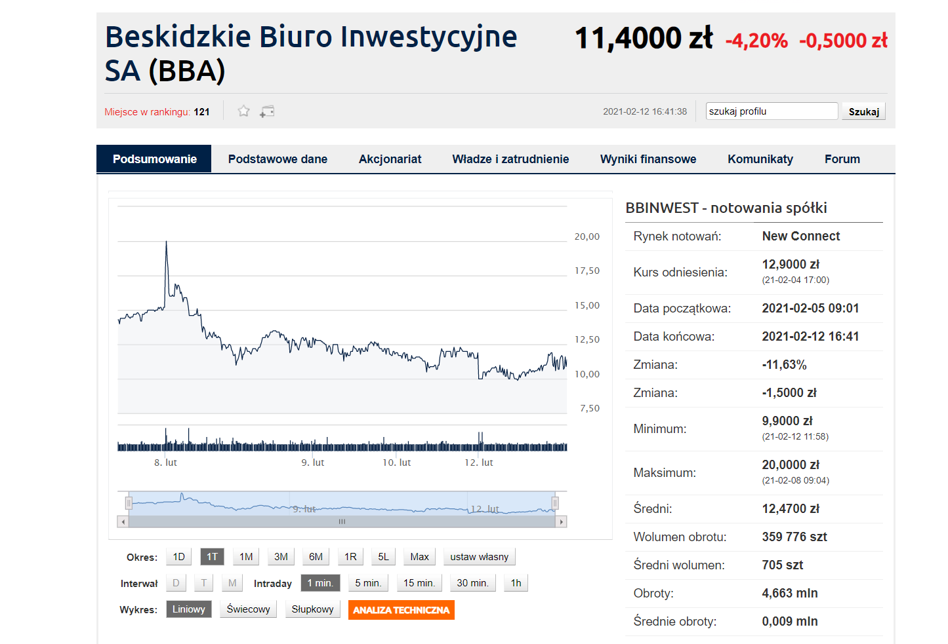Image resolution: width=948 pixels, height=644 pixels.
Task: Open the Akcjonariat tab
Action: (x=390, y=159)
